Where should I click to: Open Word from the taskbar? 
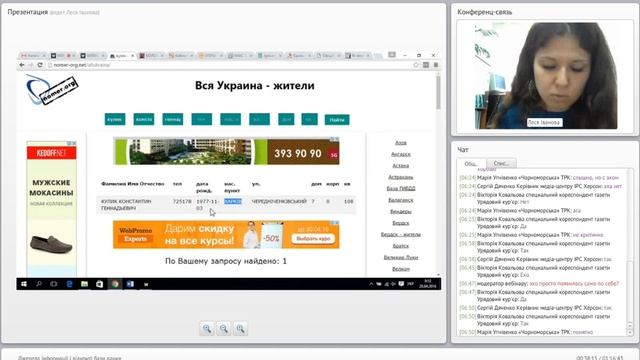[x=130, y=284]
